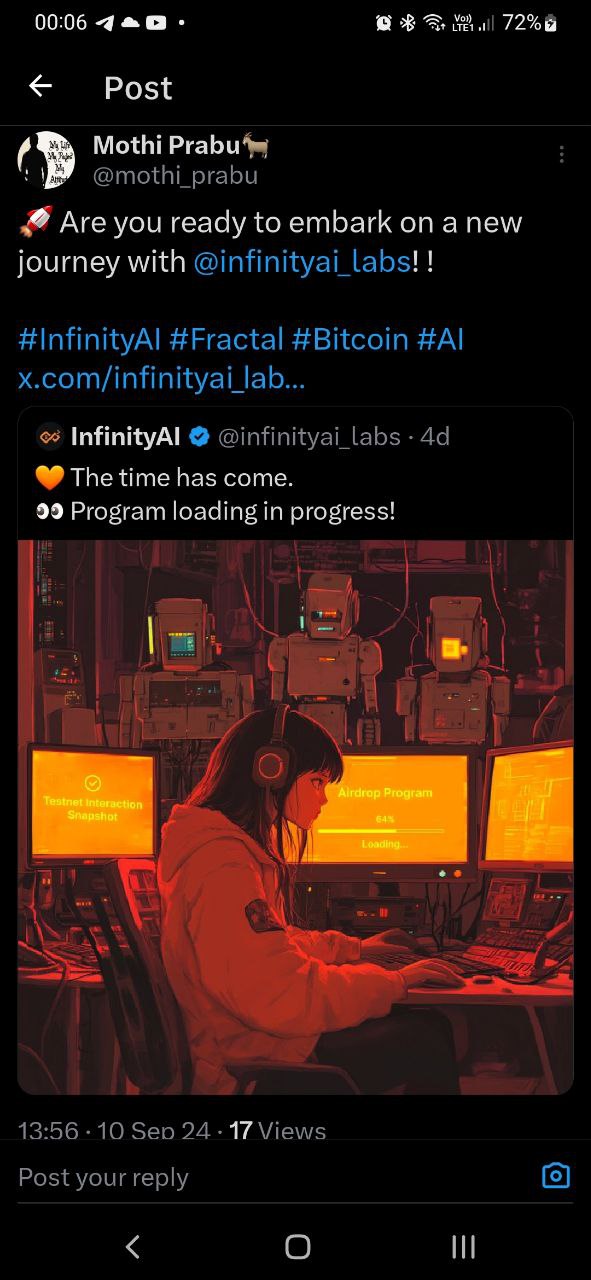Open Mothi Prabu's profile picture
Image resolution: width=591 pixels, height=1280 pixels.
(x=46, y=160)
